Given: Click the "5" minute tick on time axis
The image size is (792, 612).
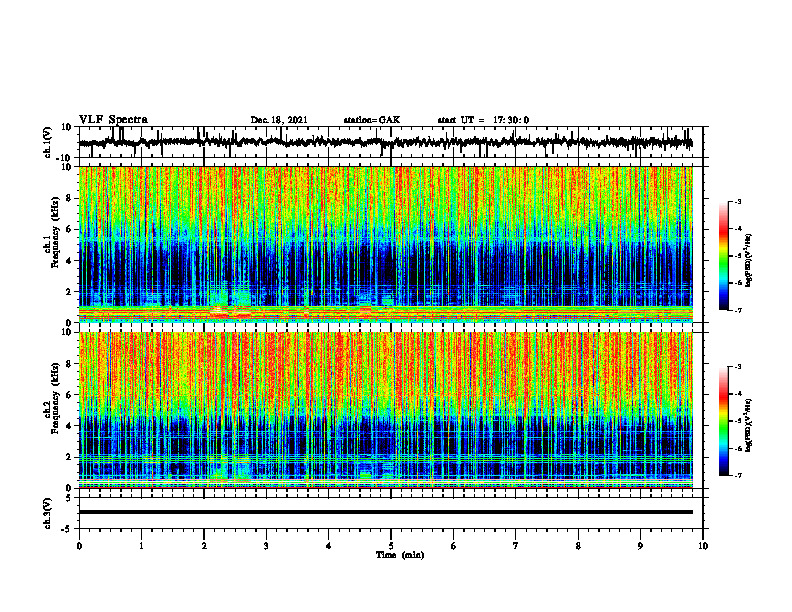Looking at the screenshot, I should click(x=391, y=546).
